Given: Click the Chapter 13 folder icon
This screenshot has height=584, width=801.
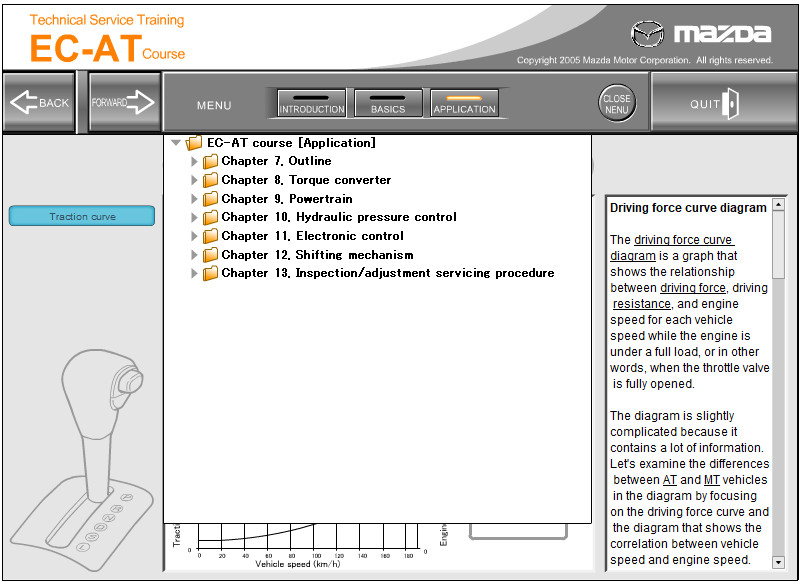Looking at the screenshot, I should (x=210, y=273).
